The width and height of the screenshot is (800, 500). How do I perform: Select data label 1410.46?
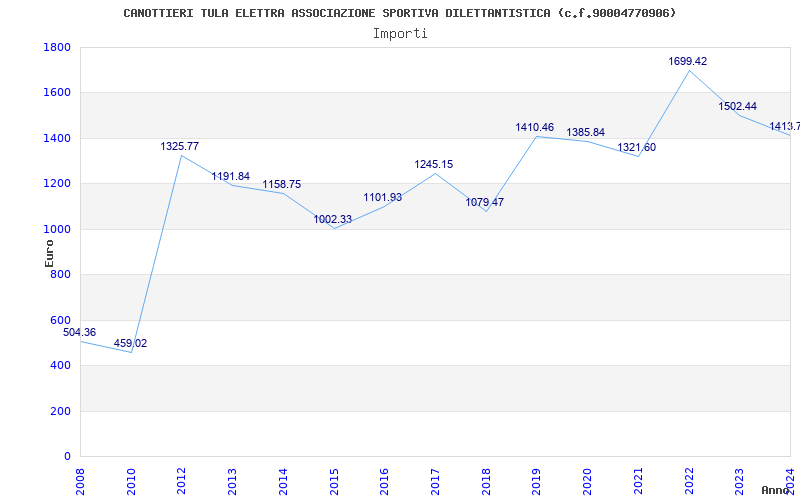pos(535,128)
